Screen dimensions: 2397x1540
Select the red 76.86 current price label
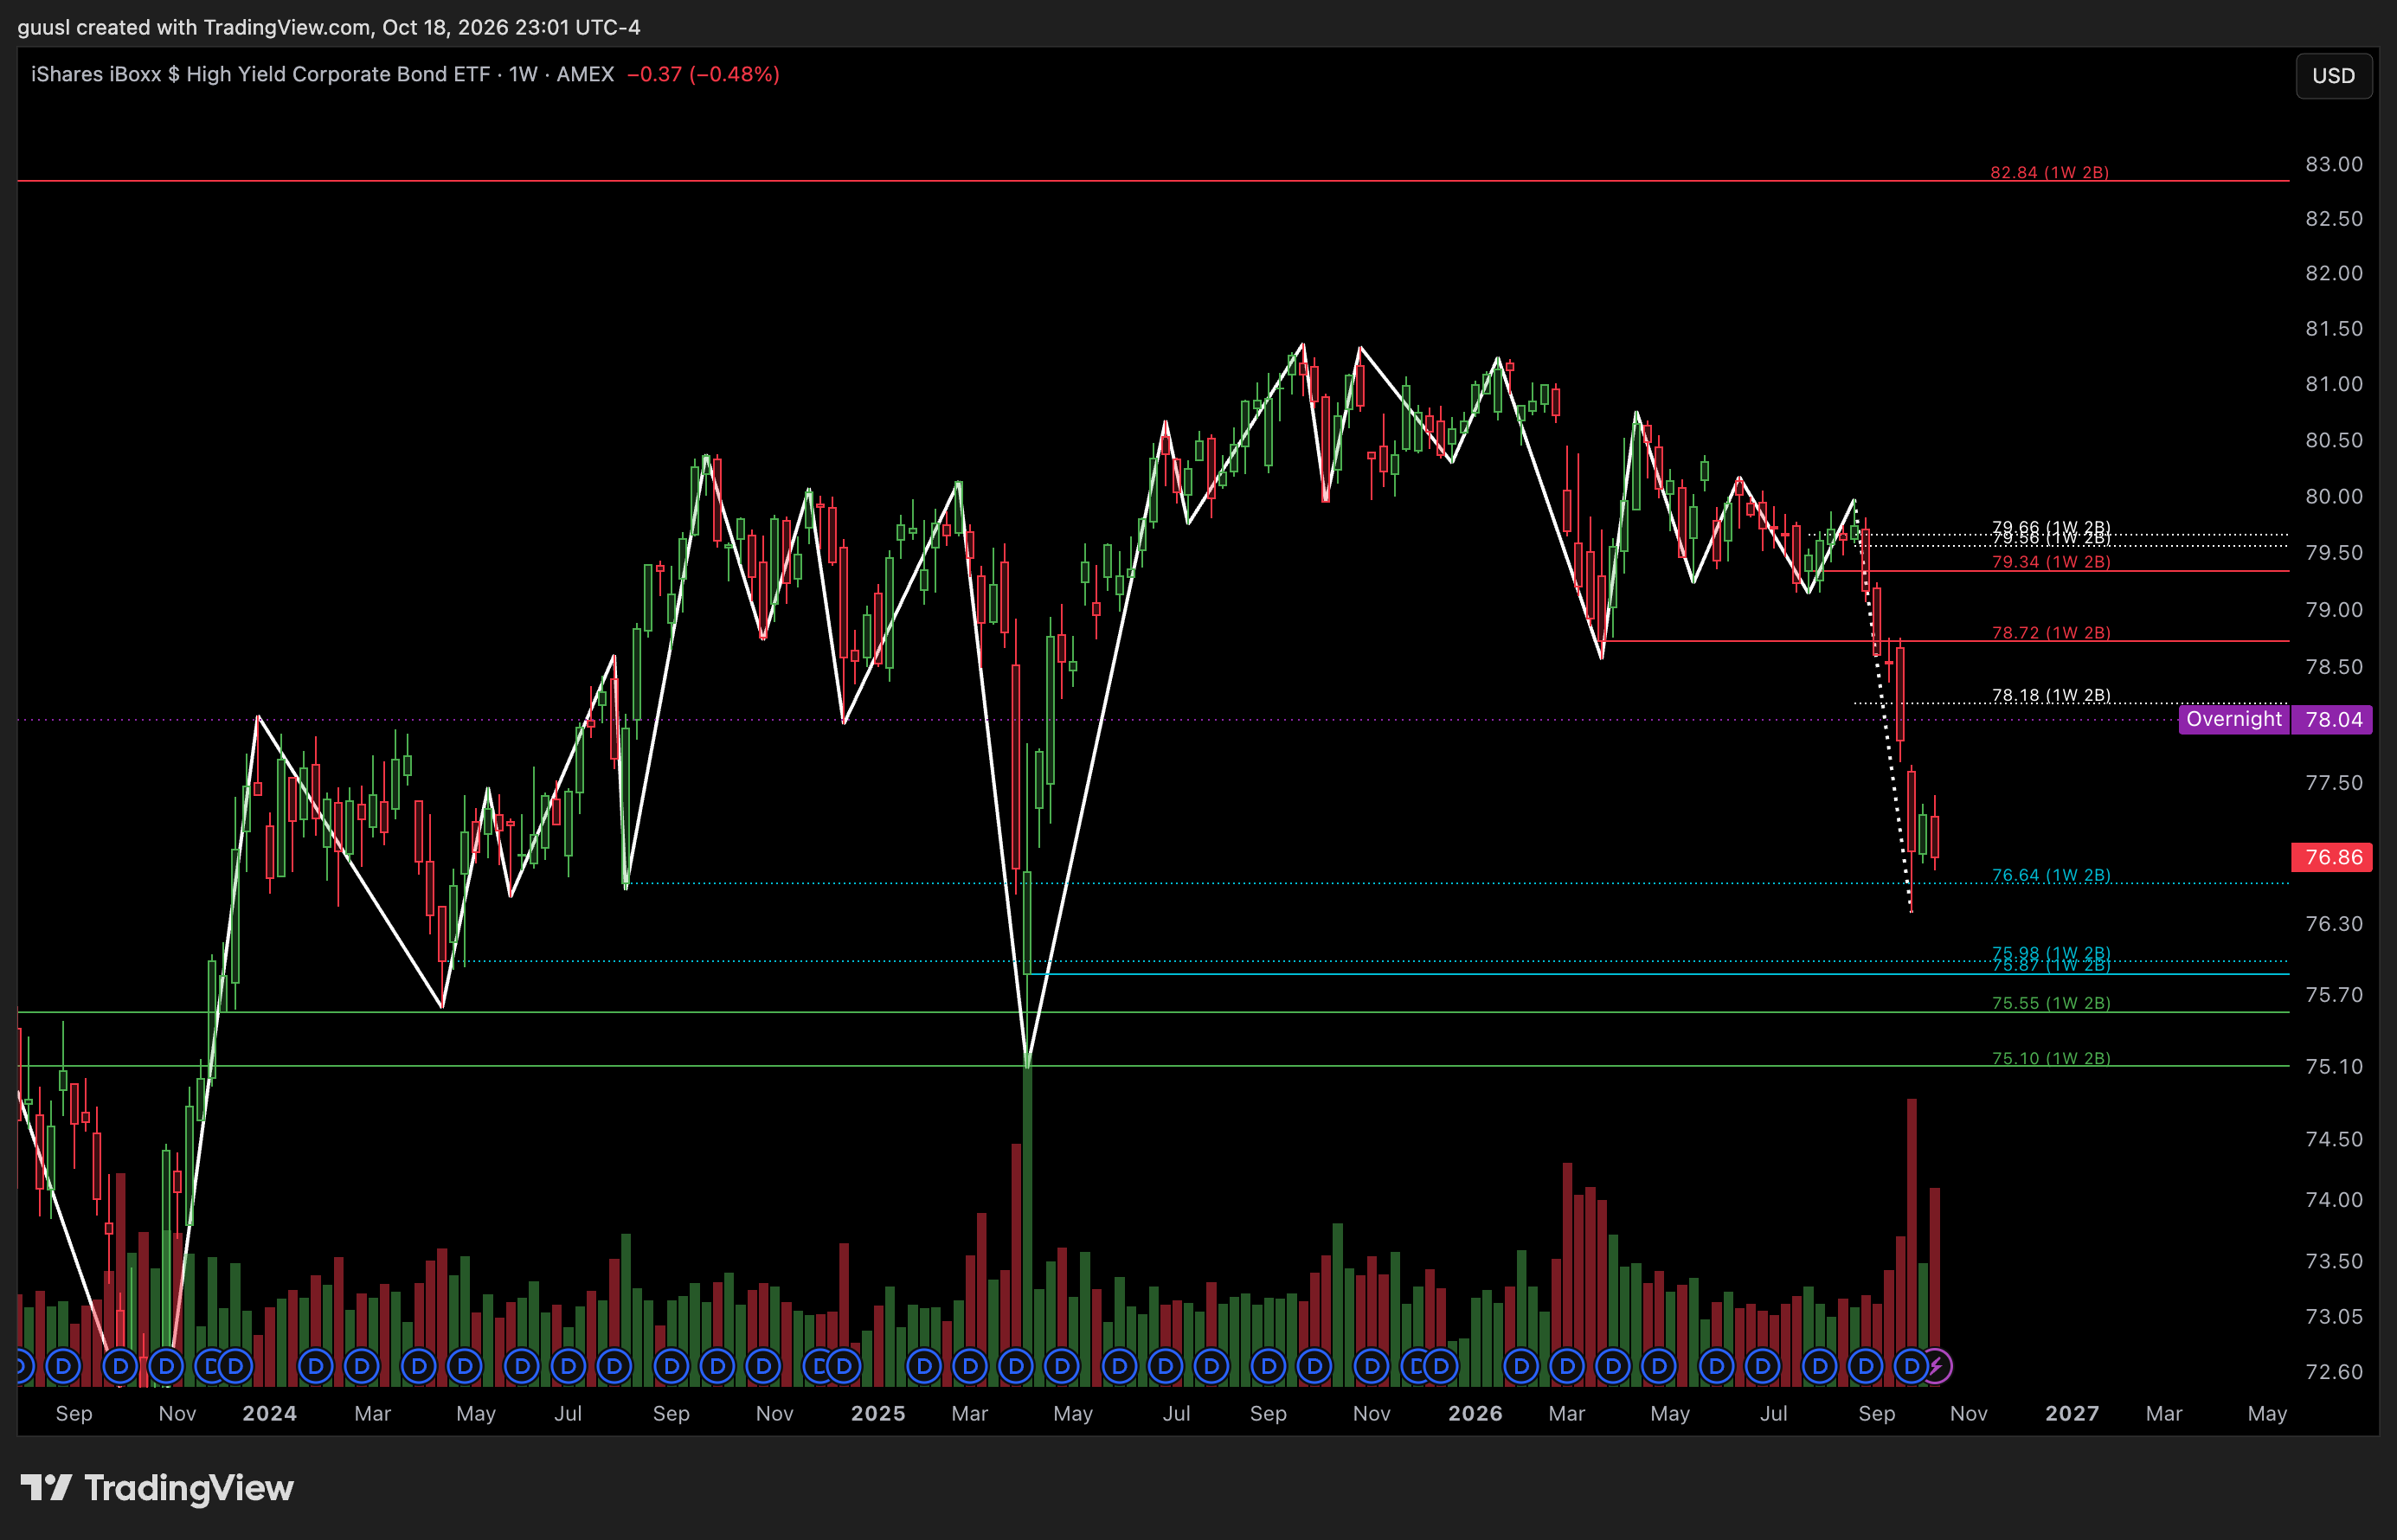click(x=2331, y=857)
